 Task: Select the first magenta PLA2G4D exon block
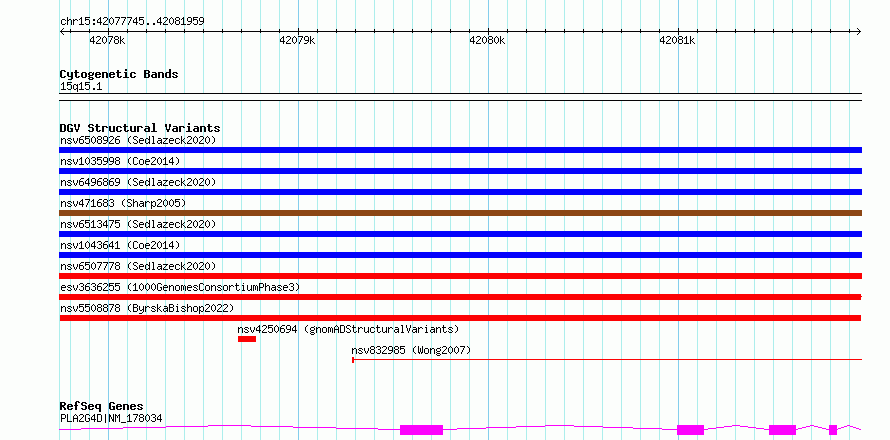[x=421, y=430]
